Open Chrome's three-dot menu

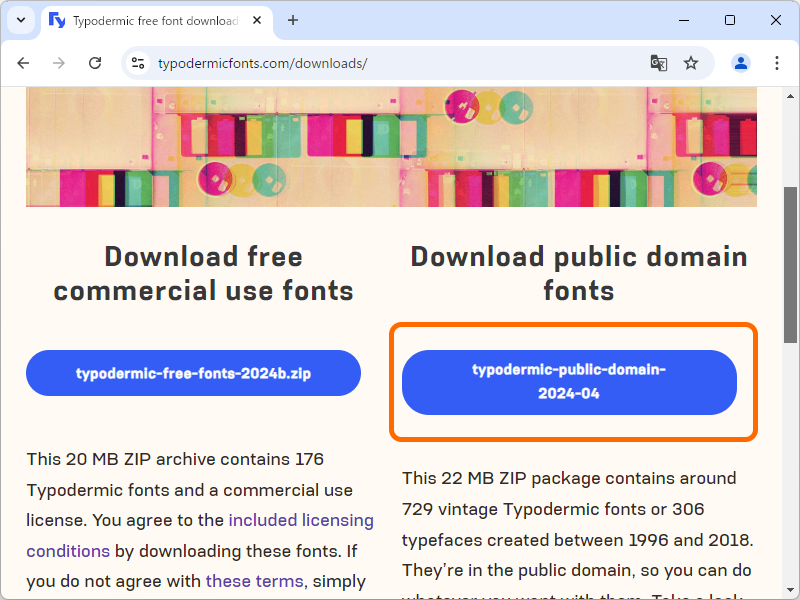(777, 62)
